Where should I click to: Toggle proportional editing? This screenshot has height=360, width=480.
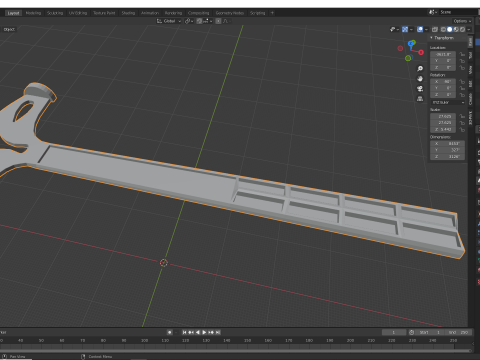tap(218, 21)
